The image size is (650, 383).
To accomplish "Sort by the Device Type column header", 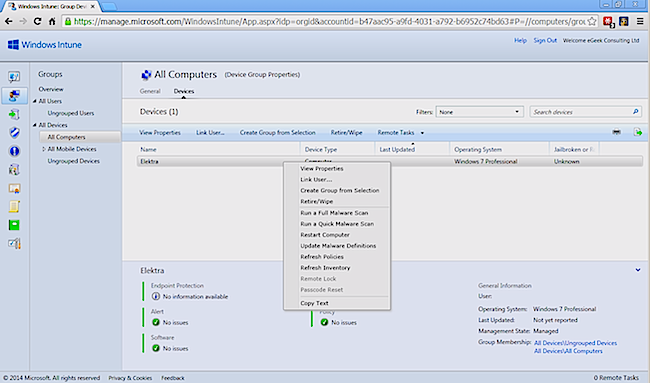I will coord(321,150).
